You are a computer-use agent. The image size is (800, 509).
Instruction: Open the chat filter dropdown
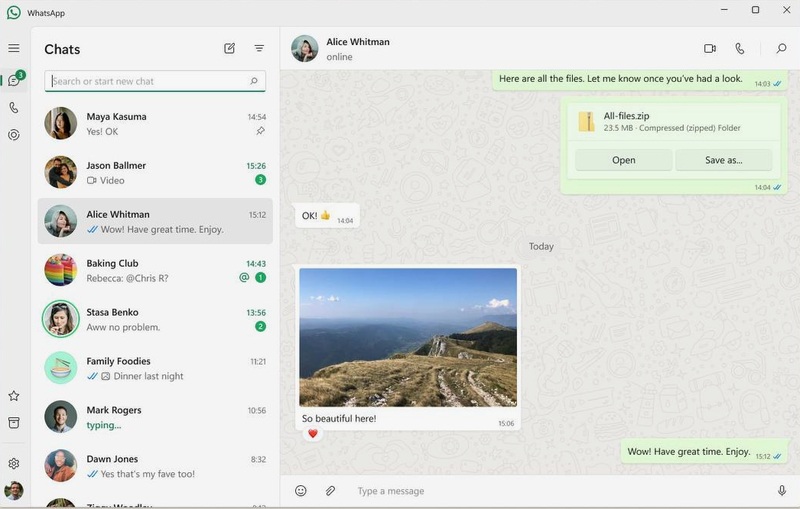[259, 49]
